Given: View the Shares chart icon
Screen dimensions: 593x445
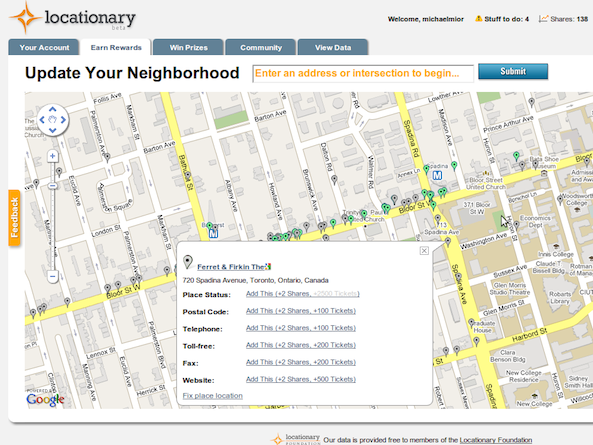Looking at the screenshot, I should tap(543, 19).
